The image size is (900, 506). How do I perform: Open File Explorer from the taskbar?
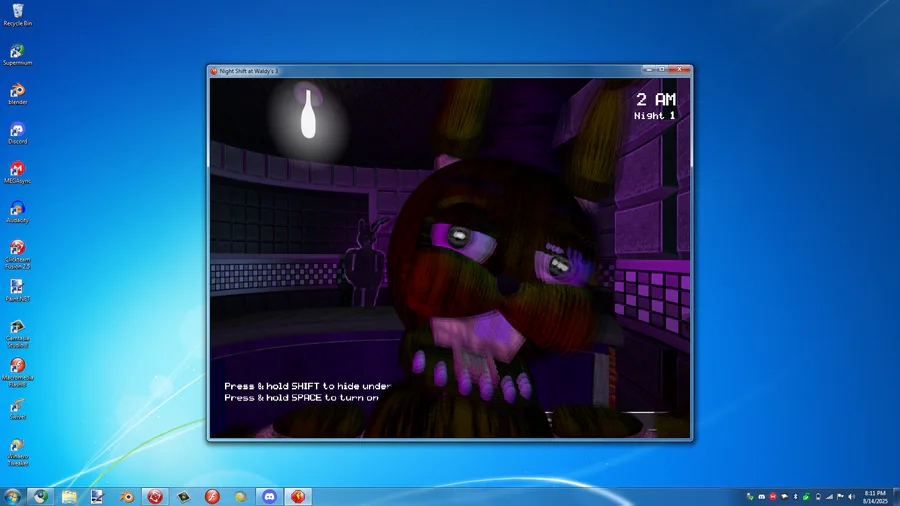[69, 496]
